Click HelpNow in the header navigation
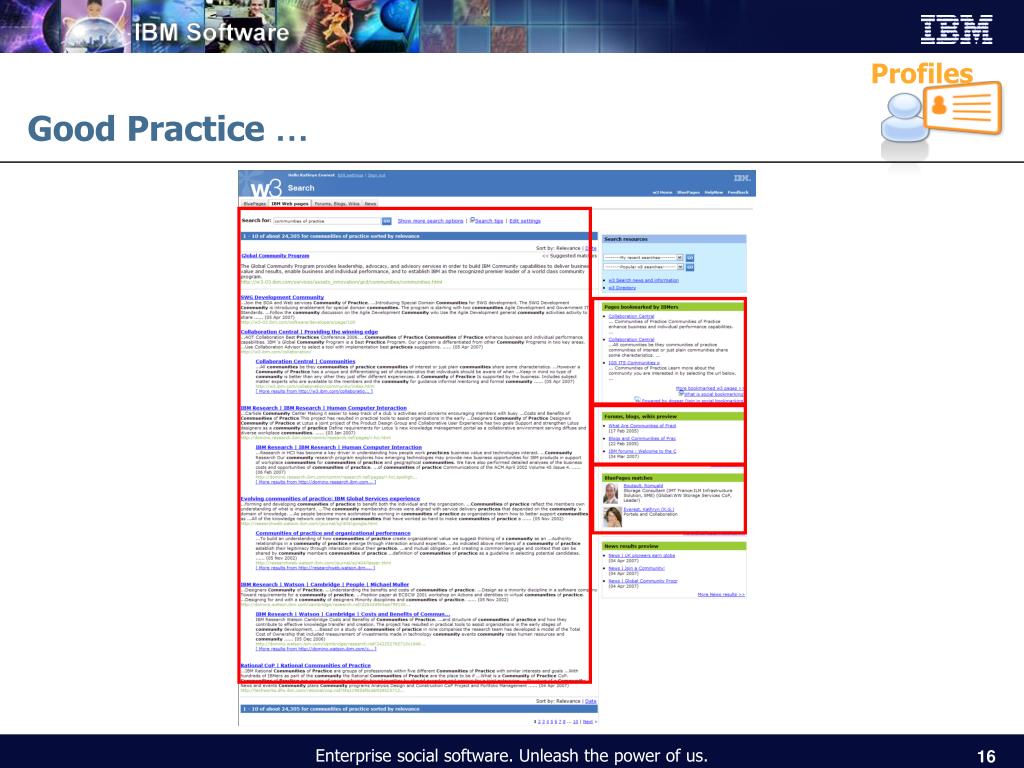Viewport: 1024px width, 768px height. 714,193
